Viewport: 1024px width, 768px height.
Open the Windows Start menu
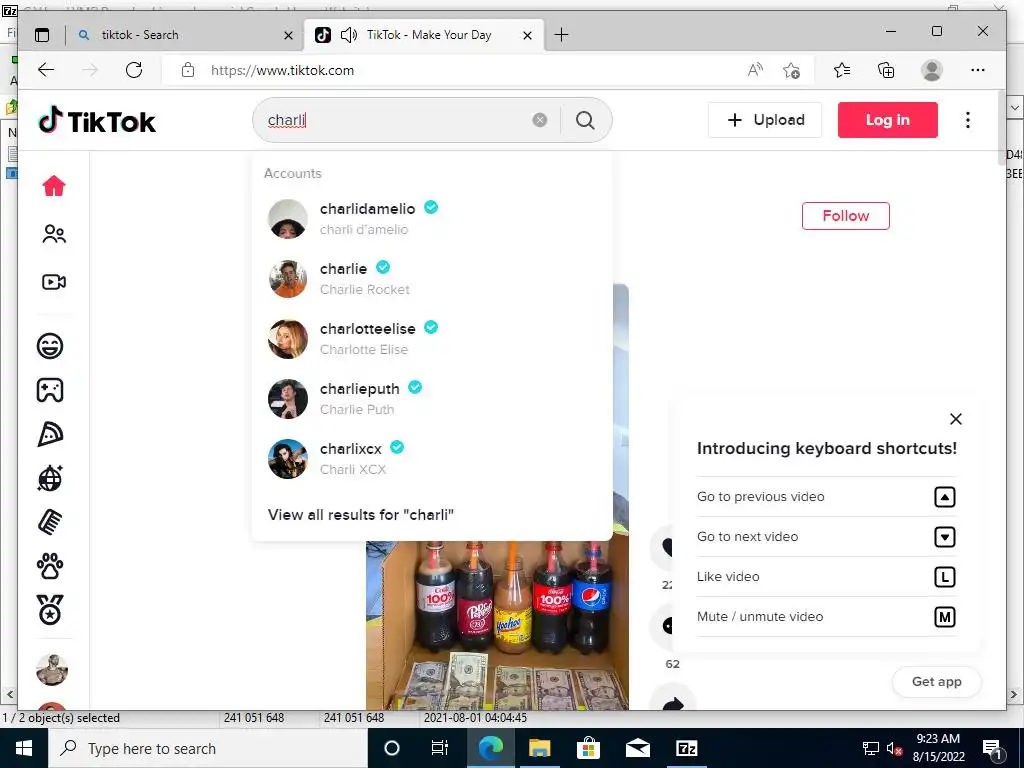click(x=24, y=748)
